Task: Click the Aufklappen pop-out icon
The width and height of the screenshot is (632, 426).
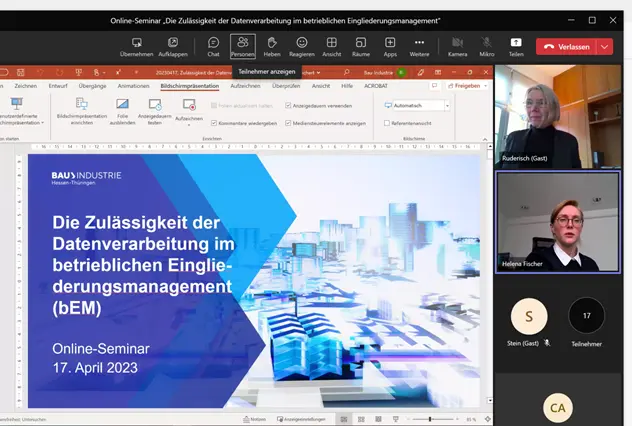Action: tap(173, 43)
